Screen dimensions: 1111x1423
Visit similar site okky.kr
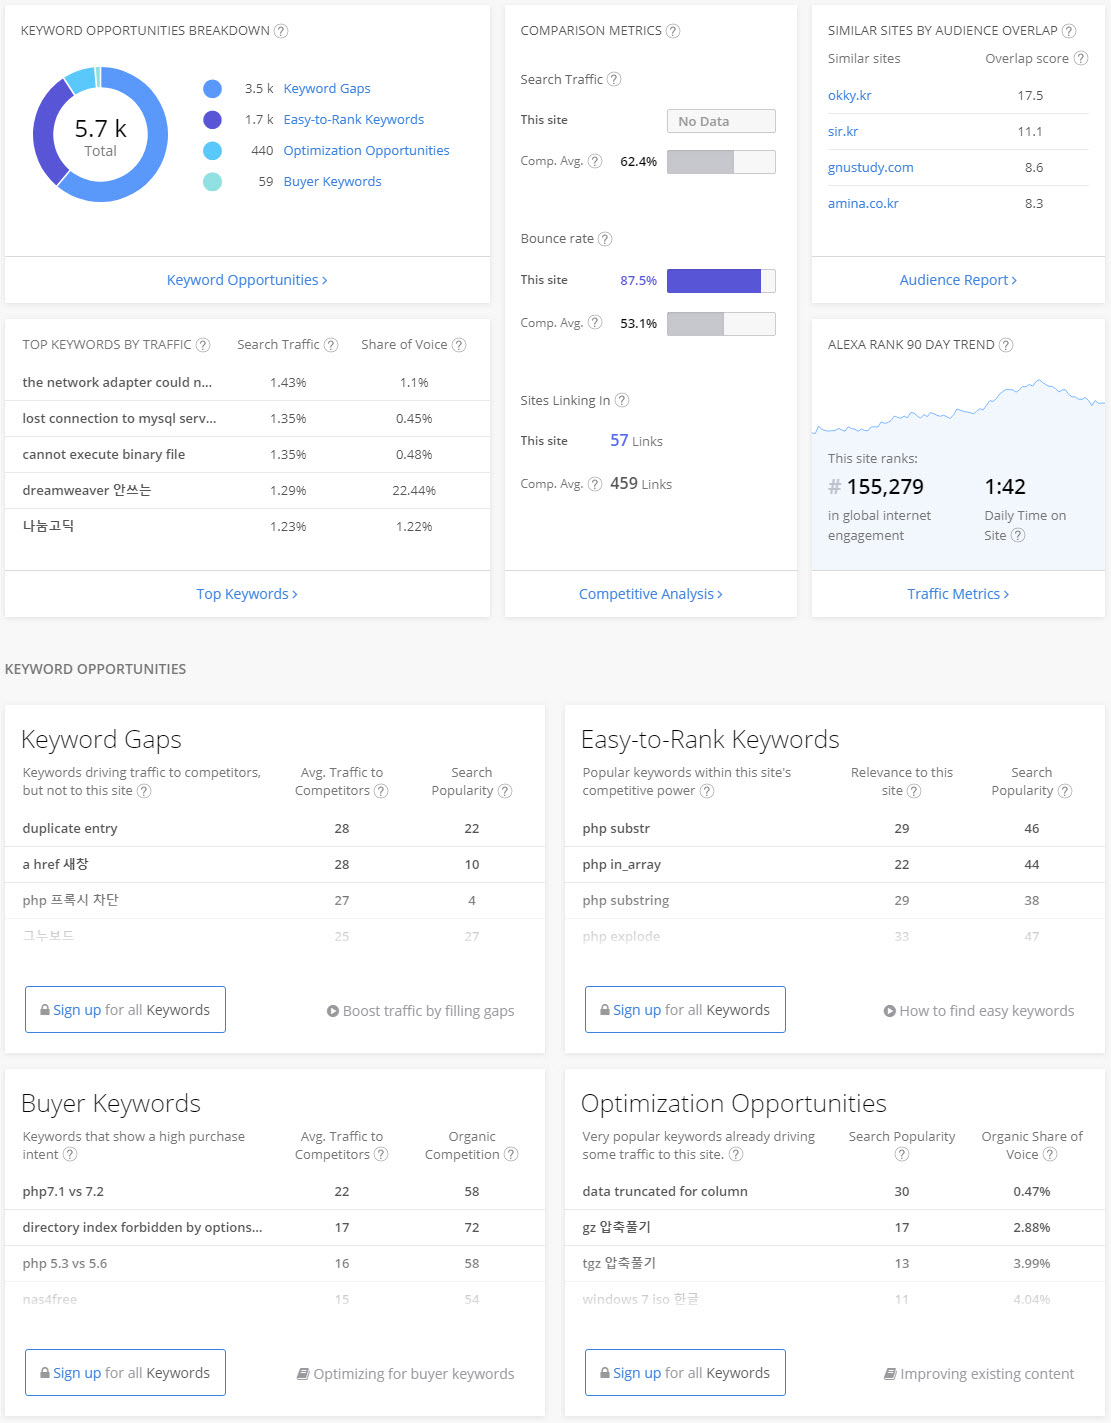pyautogui.click(x=850, y=96)
